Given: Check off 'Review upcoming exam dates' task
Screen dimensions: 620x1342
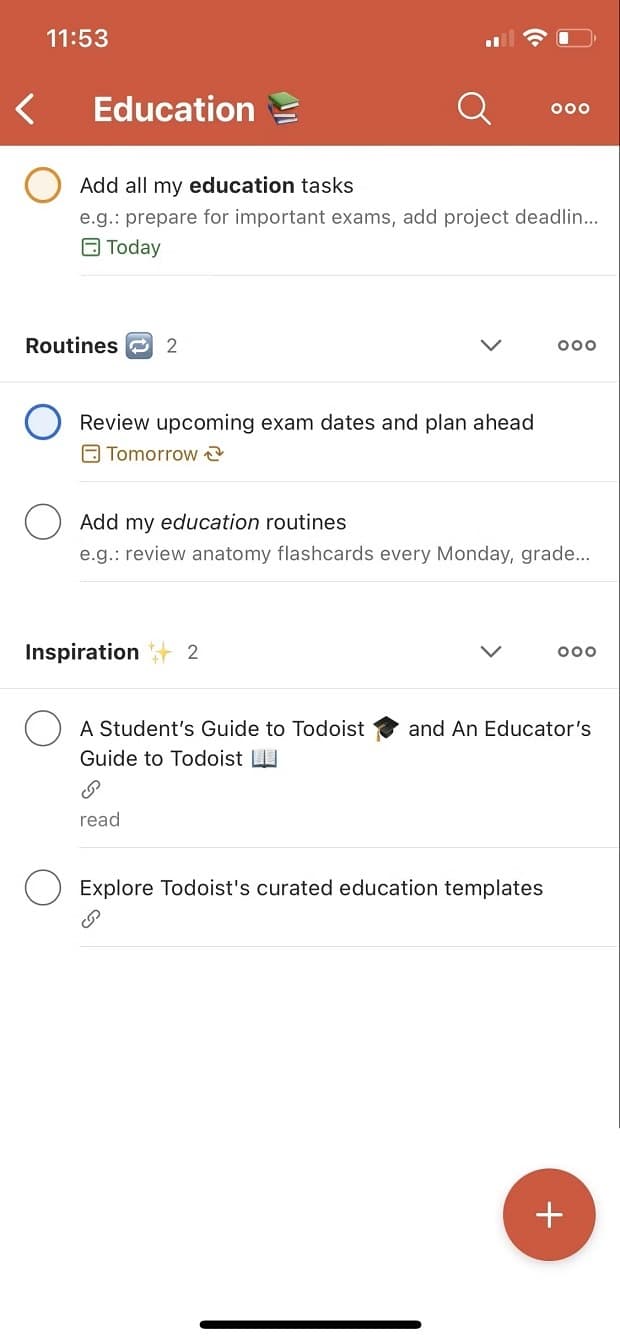Looking at the screenshot, I should [x=43, y=422].
